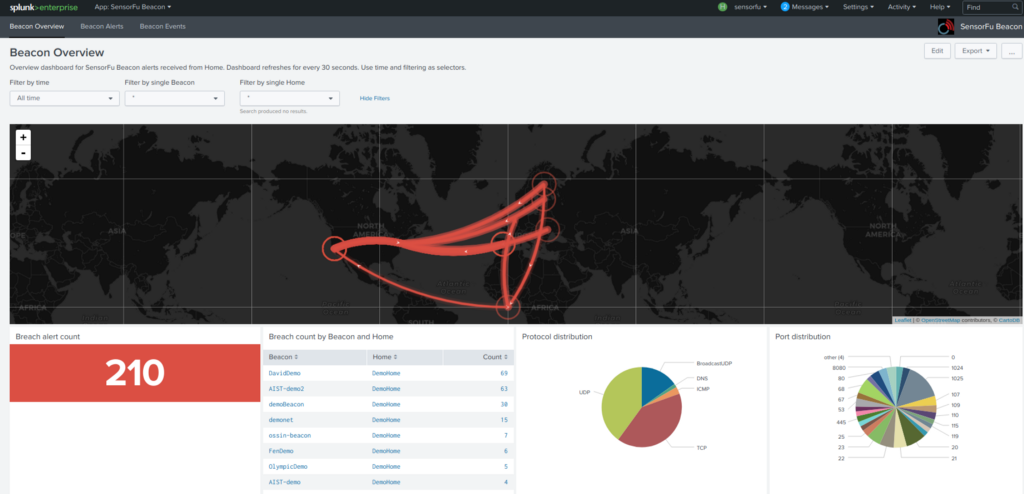Screen dimensions: 1024x494
Task: Open the more options ellipsis button
Action: 1011,51
